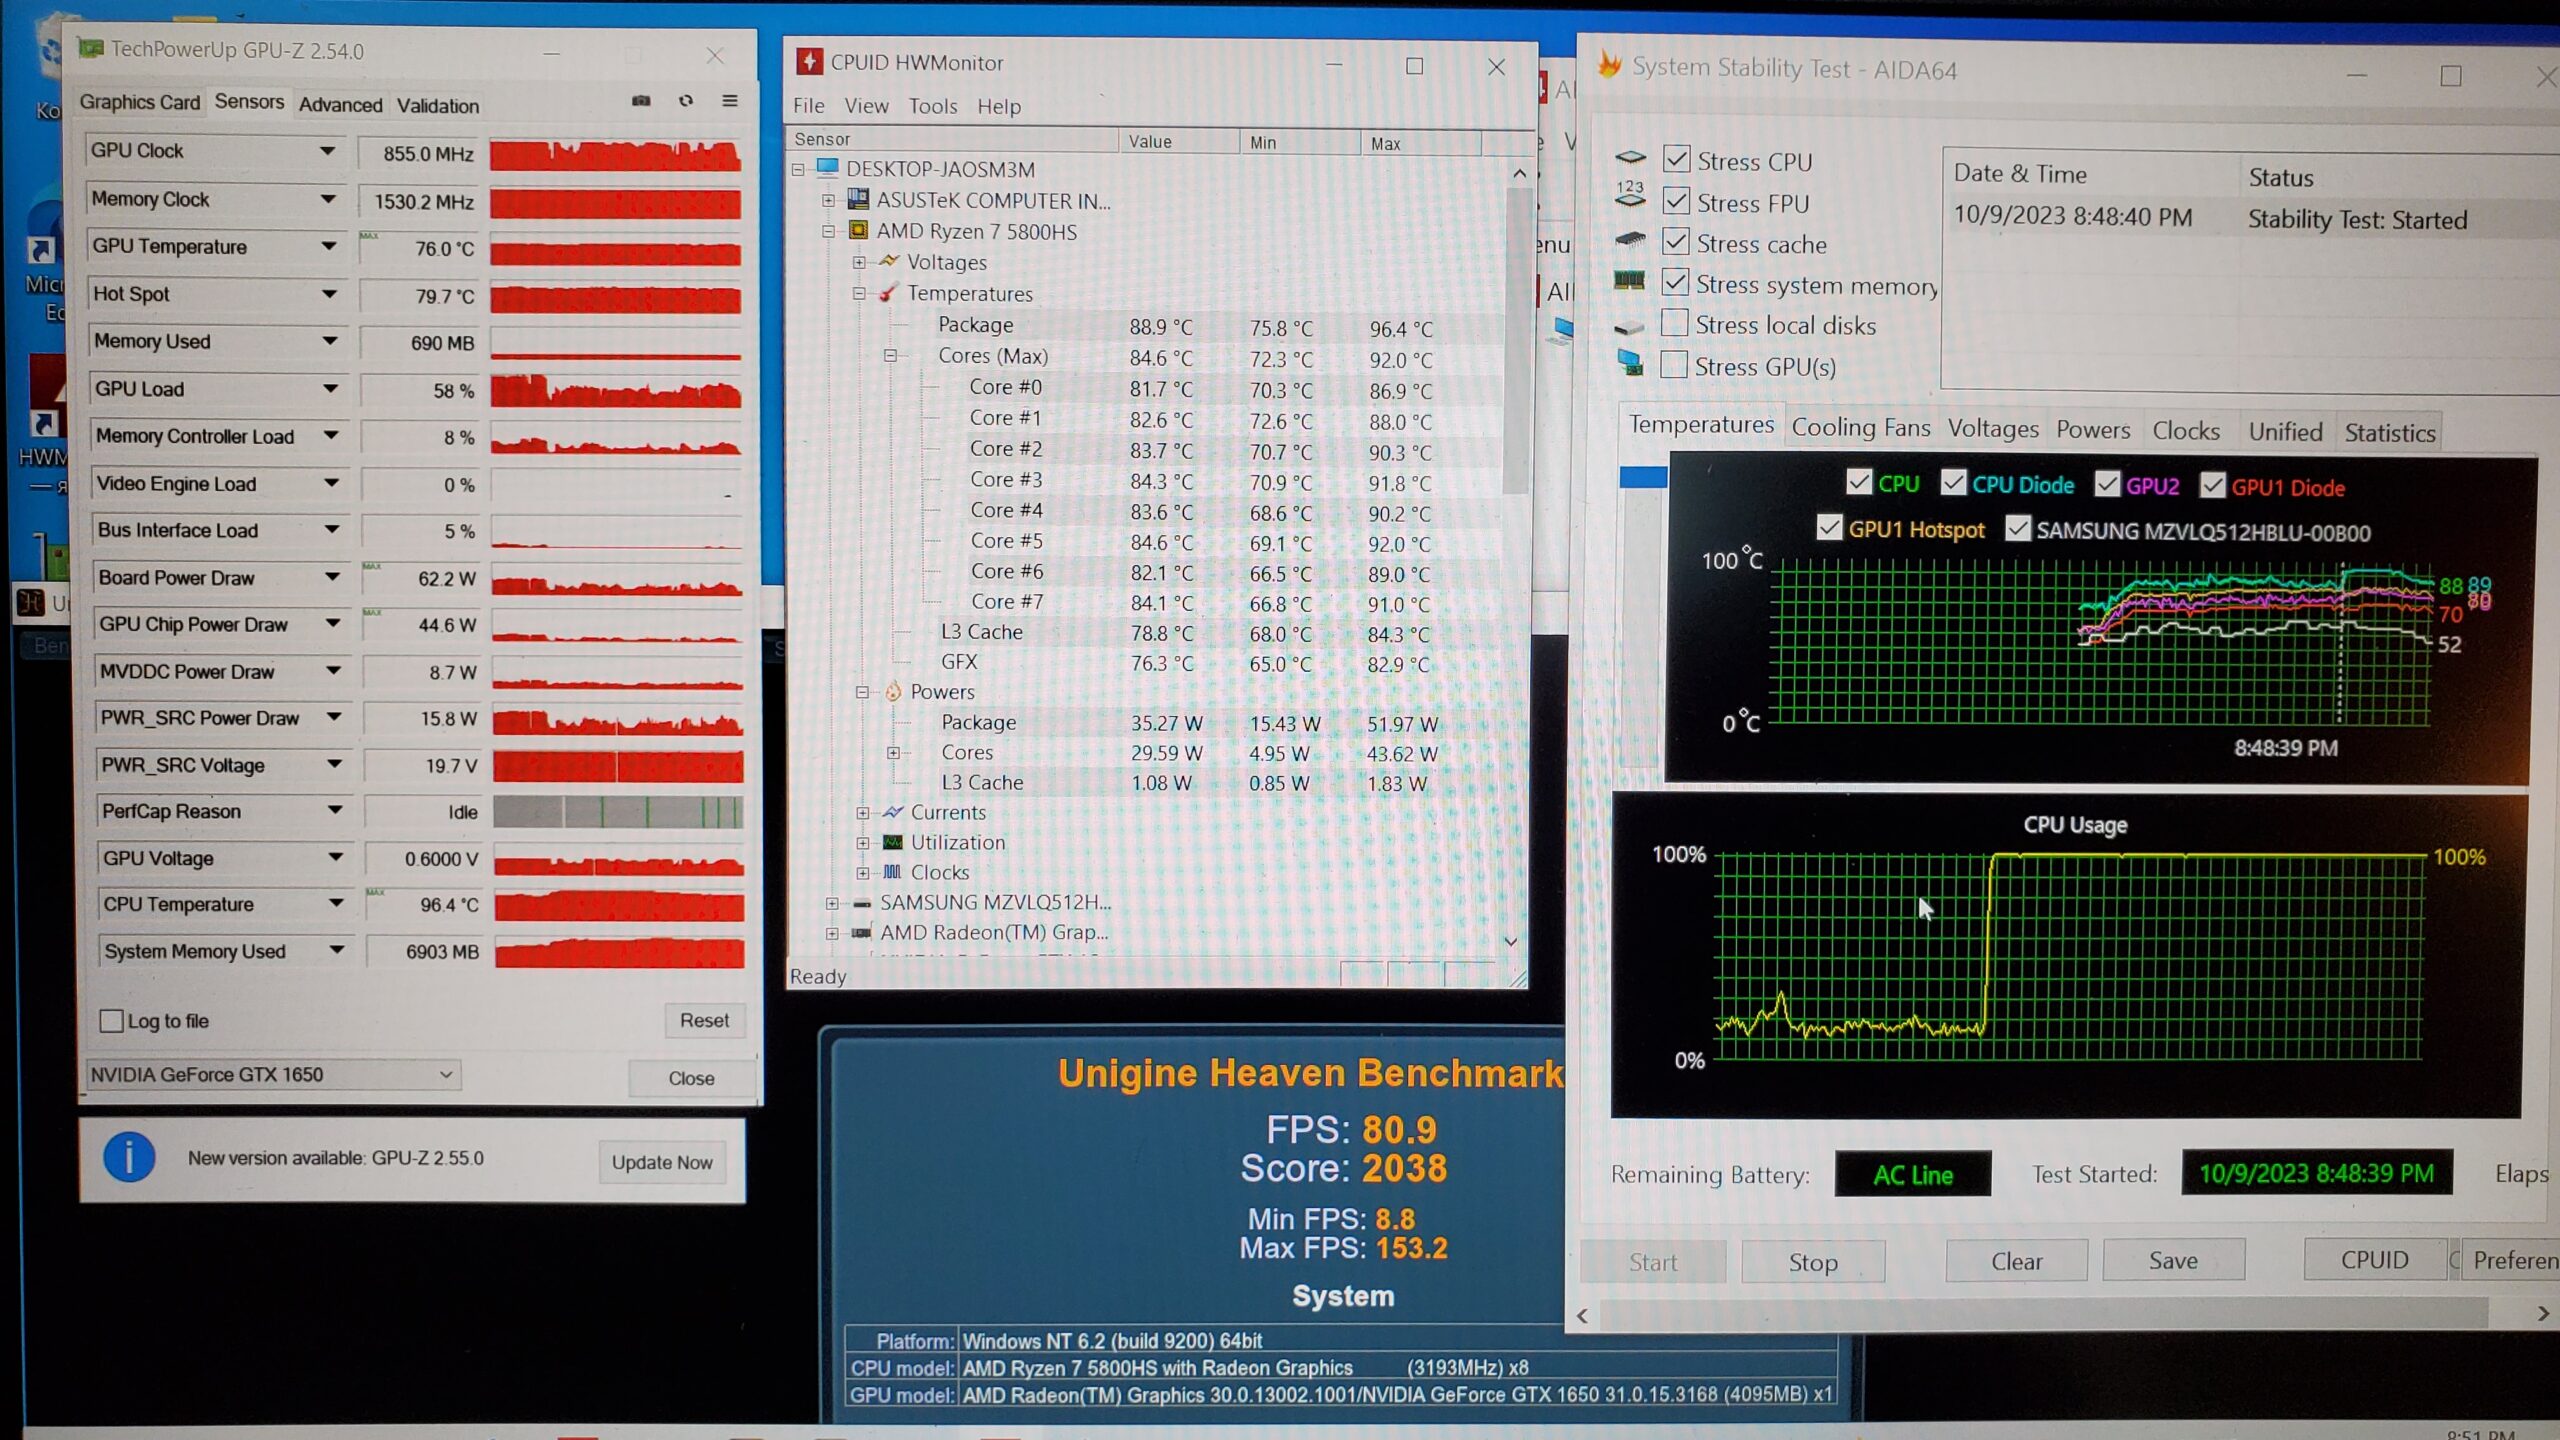Click the HWMonitor vertical scrollbar down arrow
The image size is (2560, 1440).
(x=1510, y=942)
